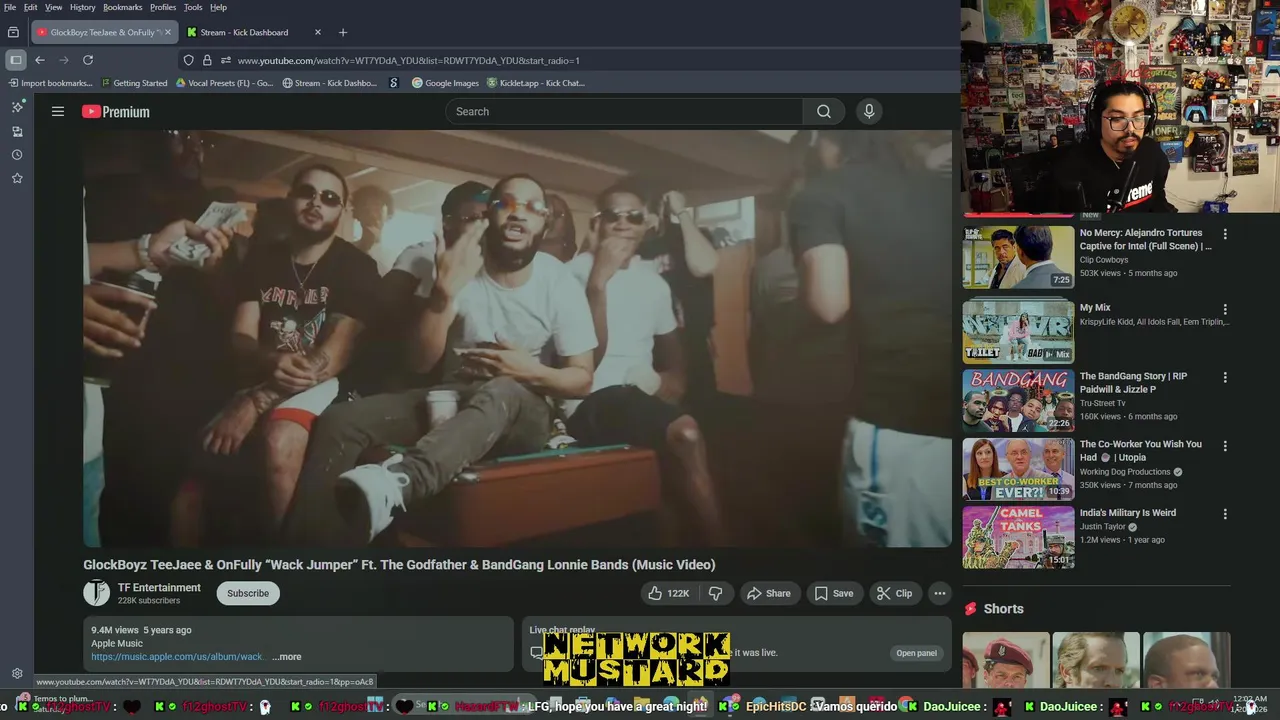Open new browser tab with plus
This screenshot has width=1280, height=720.
click(x=343, y=32)
